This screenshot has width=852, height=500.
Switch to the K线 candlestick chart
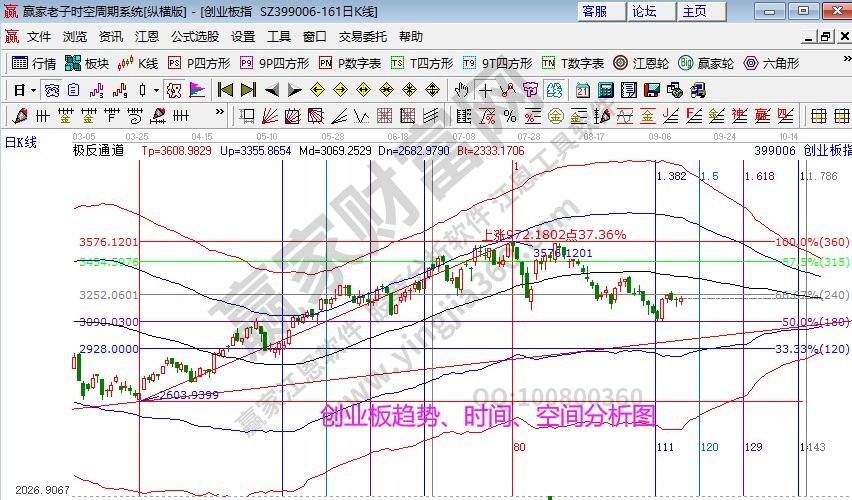pos(138,63)
